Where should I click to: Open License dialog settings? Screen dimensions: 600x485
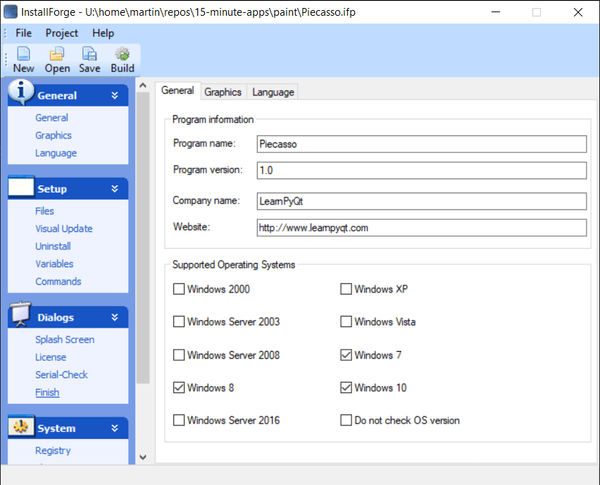(x=51, y=357)
